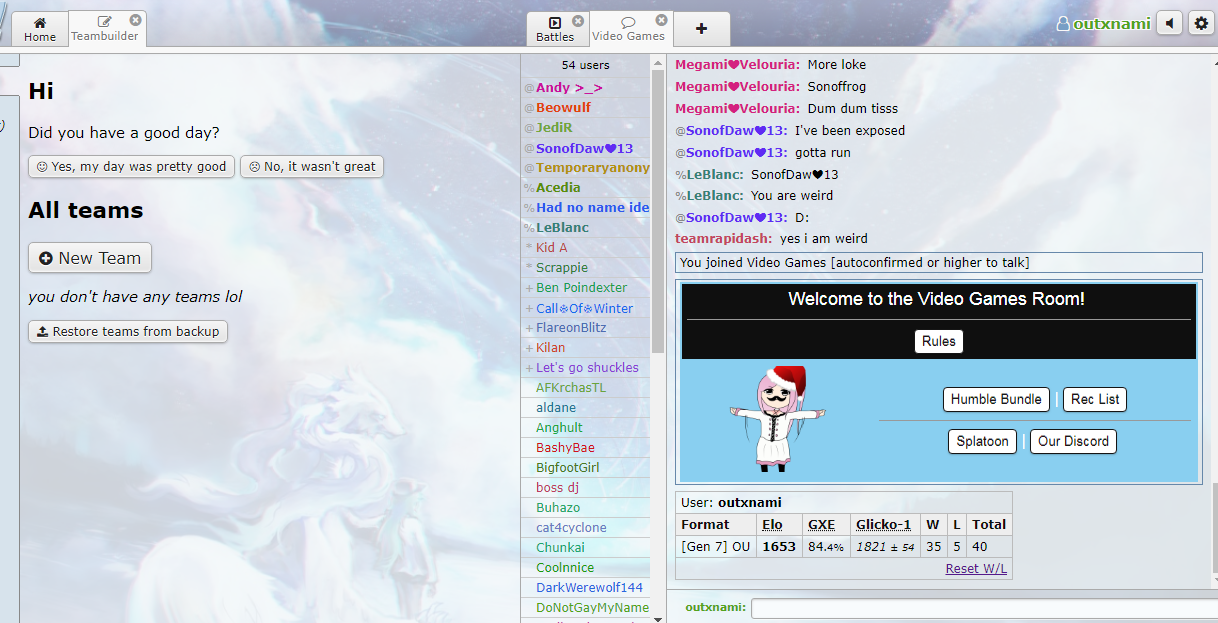The height and width of the screenshot is (623, 1218).
Task: Open the Rules button
Action: 938,341
